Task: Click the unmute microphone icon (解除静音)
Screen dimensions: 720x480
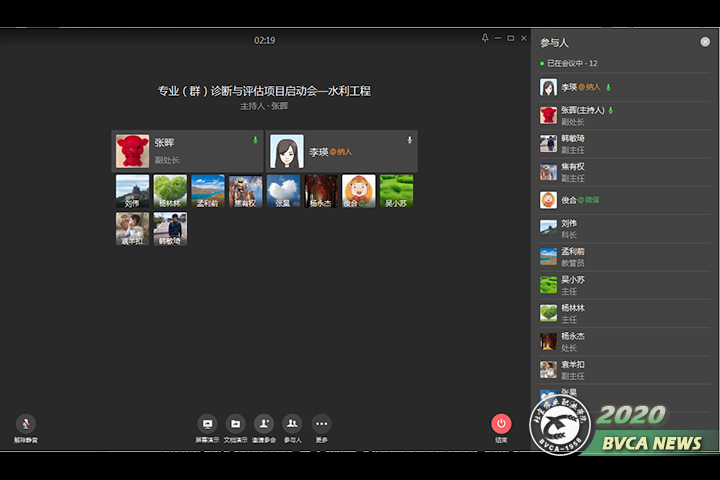Action: point(26,424)
